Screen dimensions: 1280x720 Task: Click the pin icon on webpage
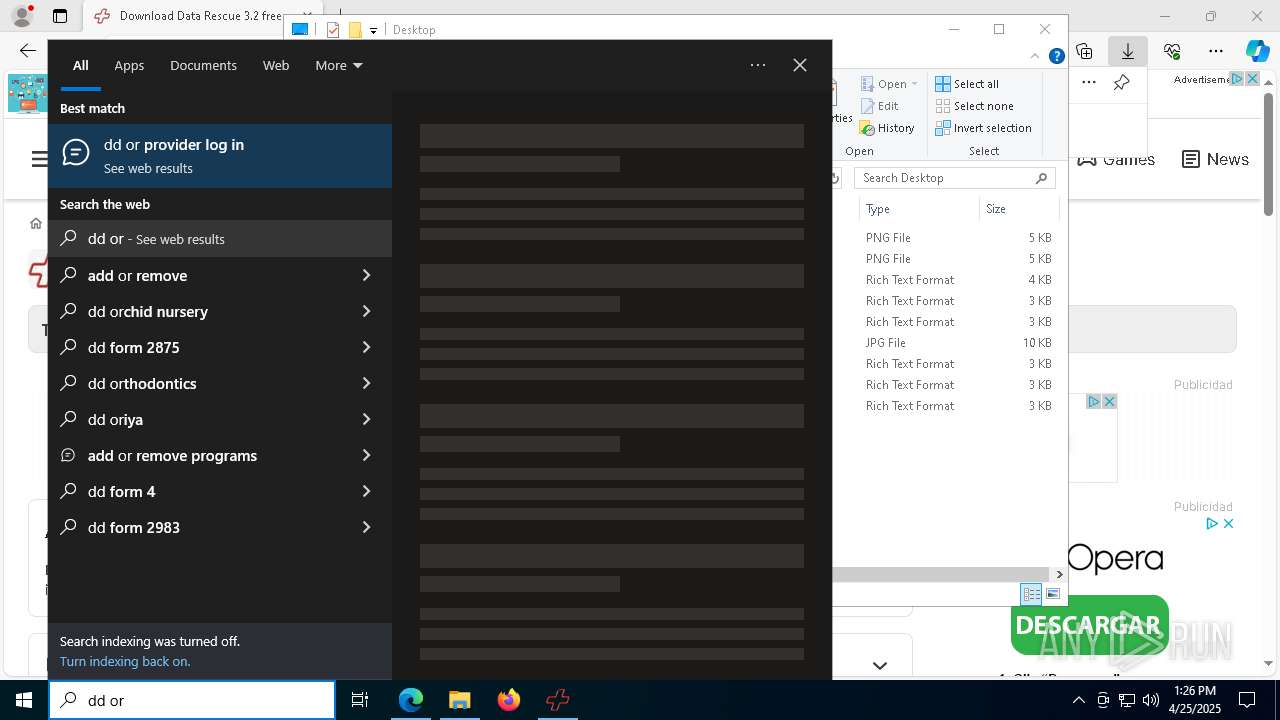pos(1122,83)
